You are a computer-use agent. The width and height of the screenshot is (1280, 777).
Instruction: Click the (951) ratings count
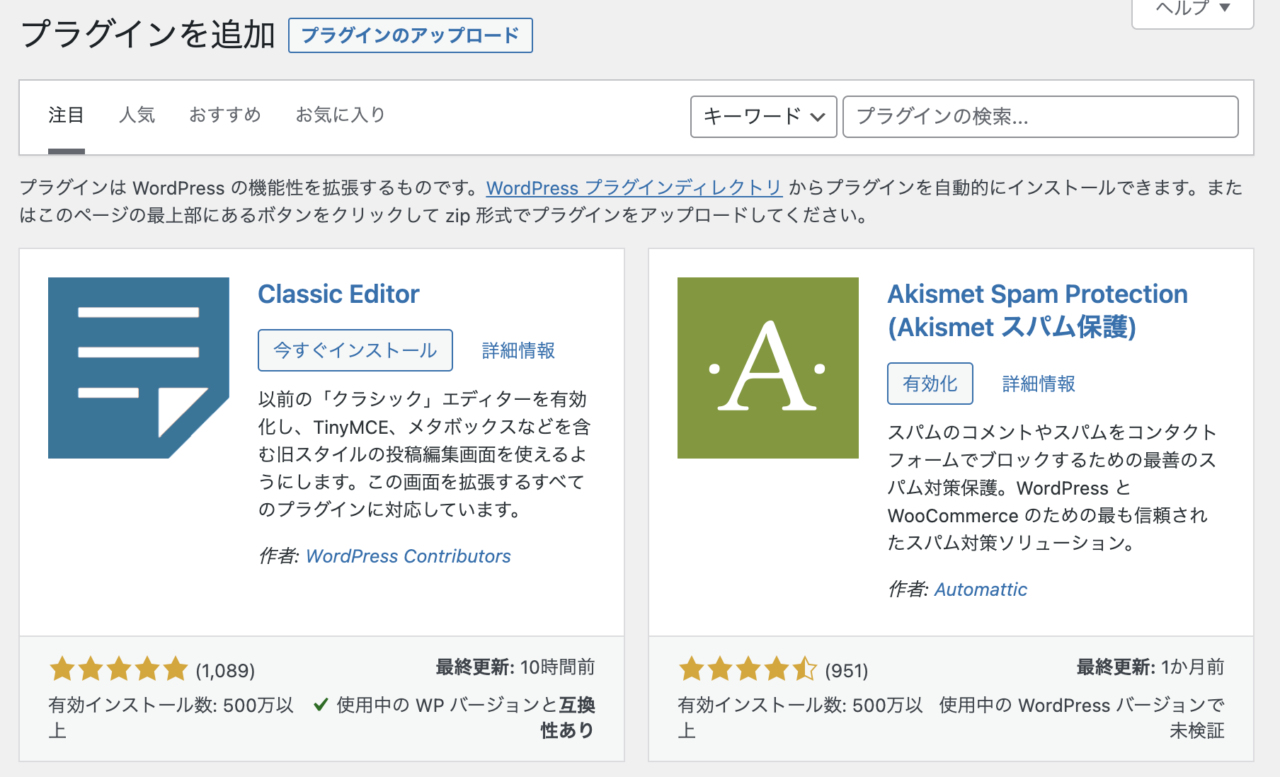click(x=846, y=670)
